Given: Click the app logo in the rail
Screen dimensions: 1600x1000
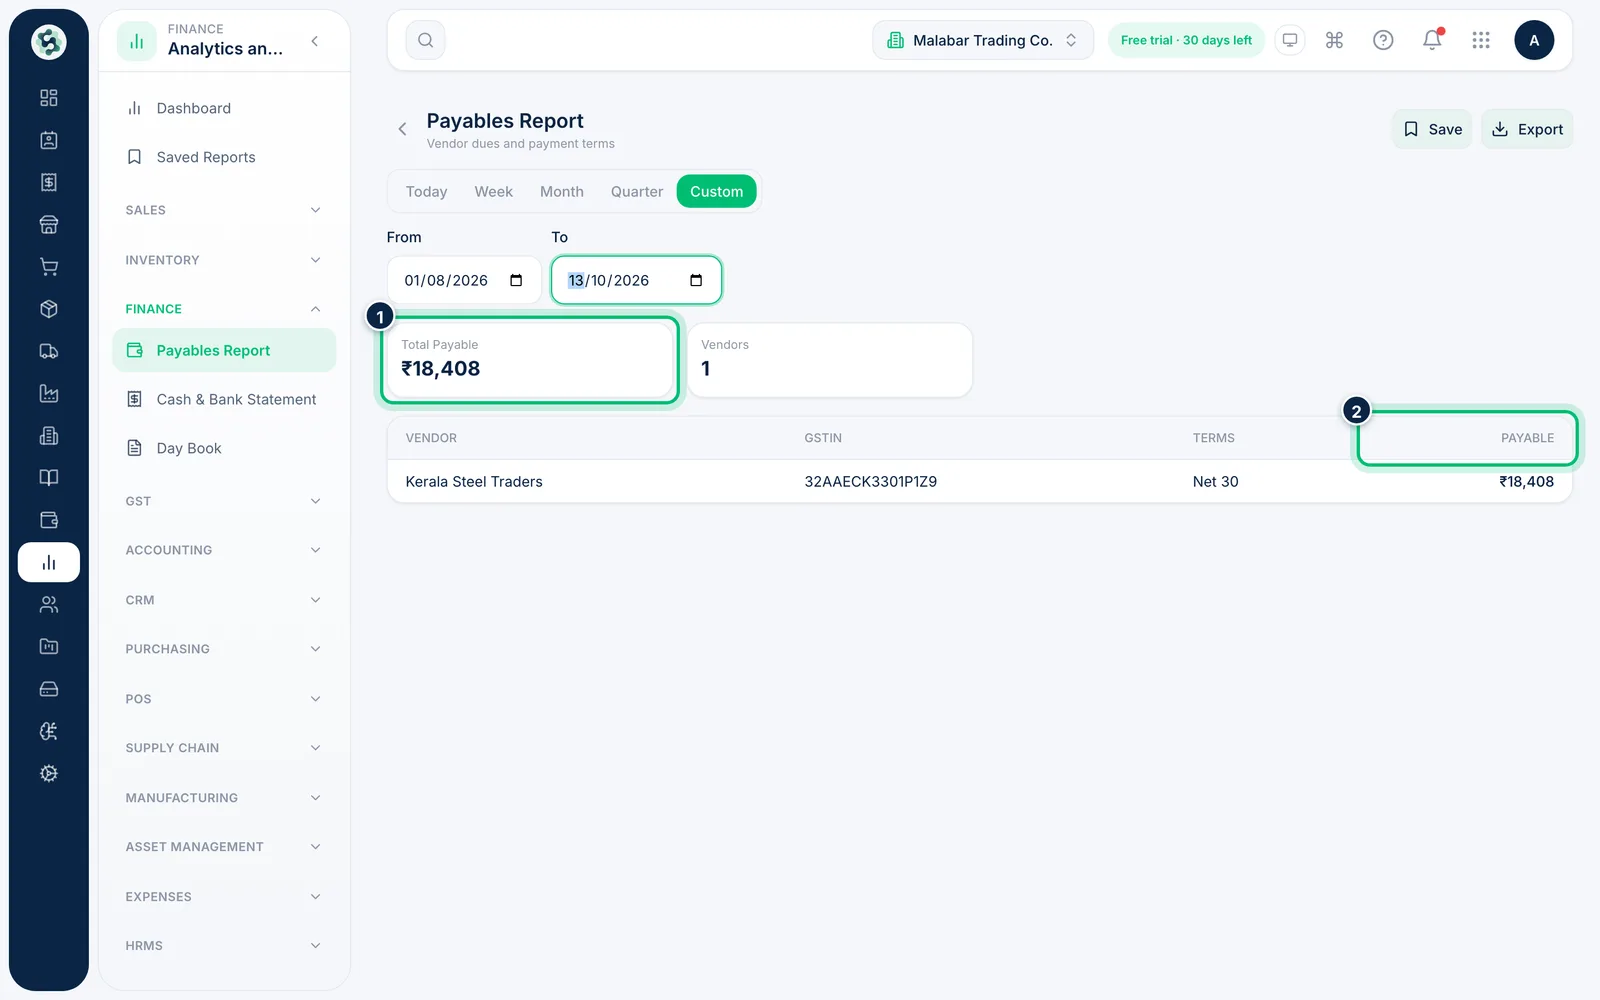Looking at the screenshot, I should pyautogui.click(x=48, y=42).
